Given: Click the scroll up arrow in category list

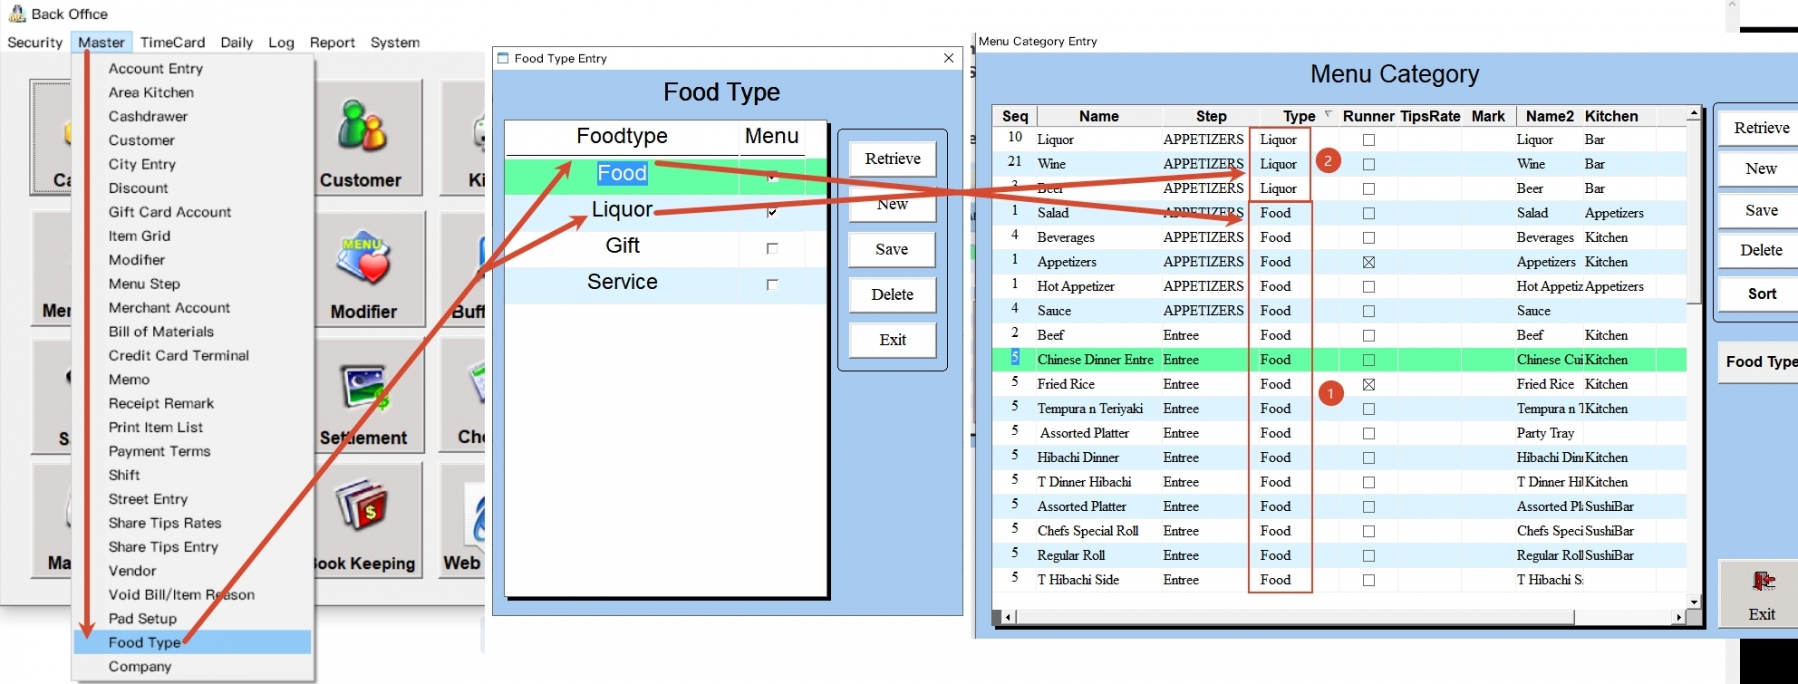Looking at the screenshot, I should [x=1694, y=114].
